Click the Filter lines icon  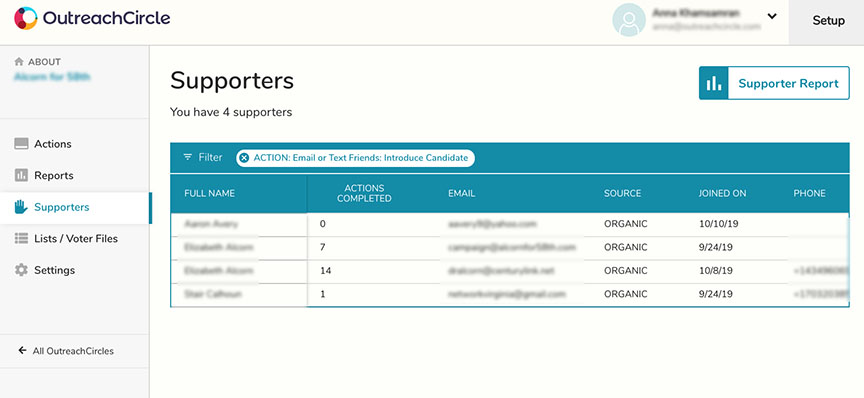pyautogui.click(x=188, y=157)
